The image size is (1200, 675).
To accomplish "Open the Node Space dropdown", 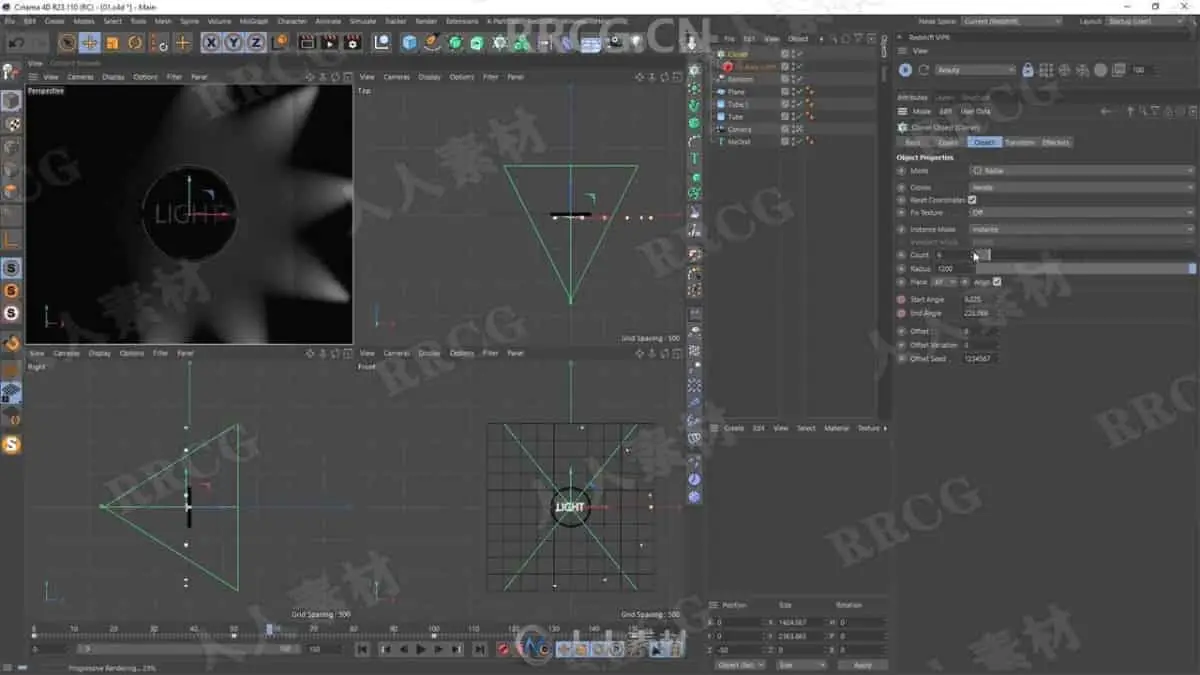I will click(1012, 21).
